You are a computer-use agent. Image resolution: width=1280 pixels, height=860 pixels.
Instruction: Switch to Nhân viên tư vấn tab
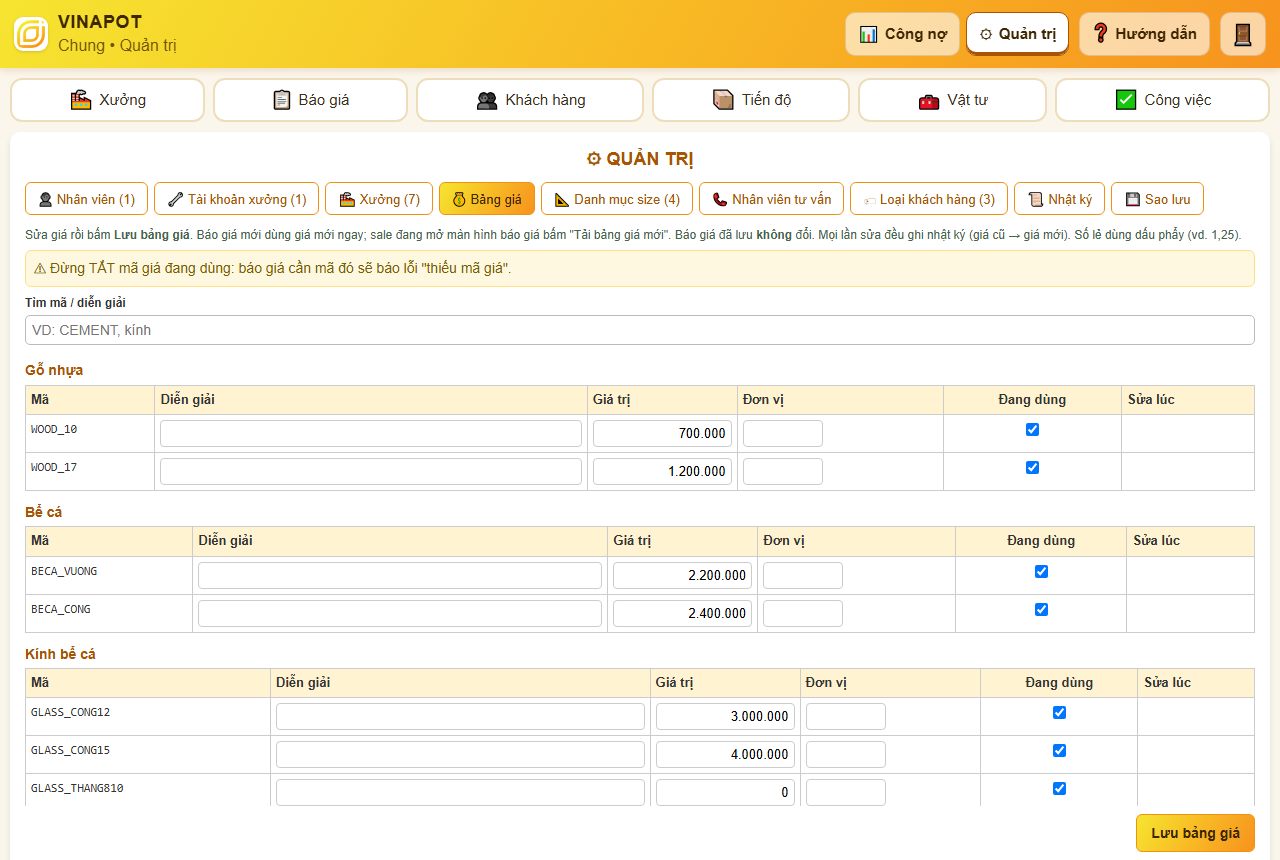tap(771, 199)
